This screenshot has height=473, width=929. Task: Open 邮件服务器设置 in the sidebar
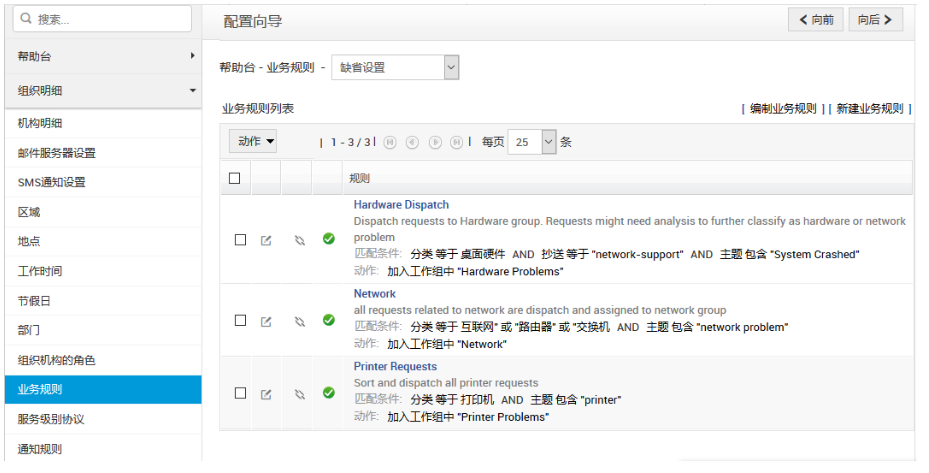coord(103,153)
